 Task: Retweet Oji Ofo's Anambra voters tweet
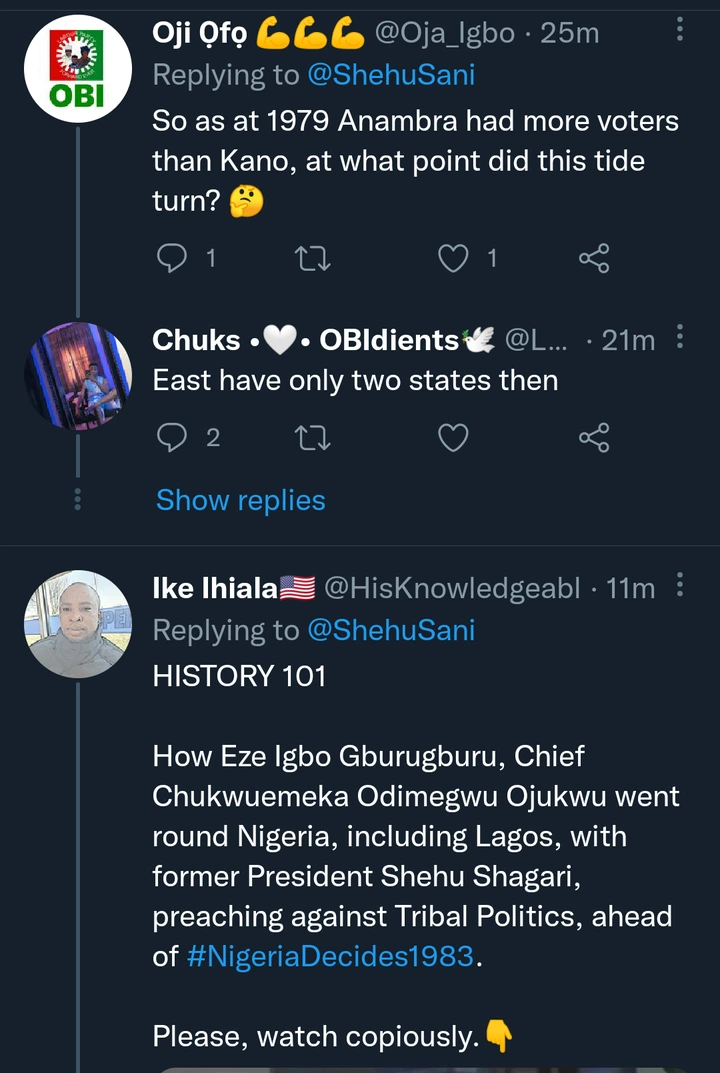point(315,260)
